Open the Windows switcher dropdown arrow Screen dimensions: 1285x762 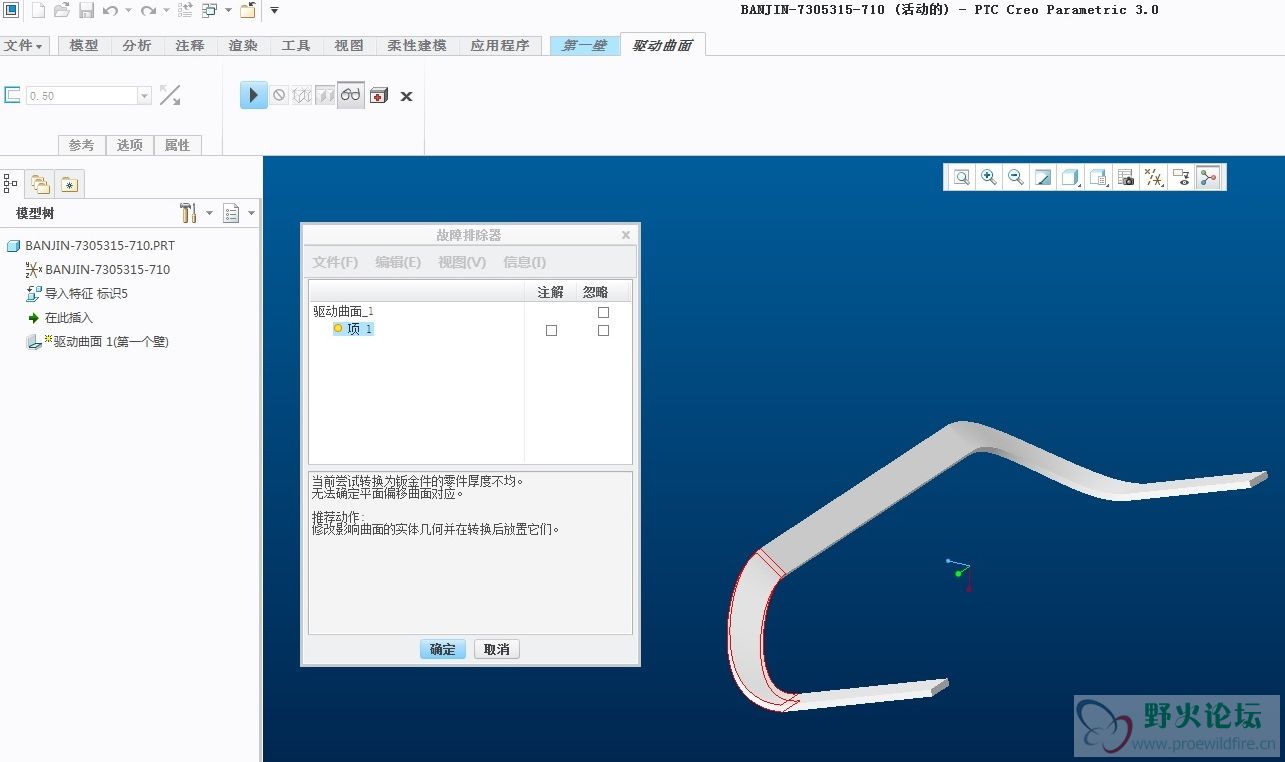tap(227, 11)
